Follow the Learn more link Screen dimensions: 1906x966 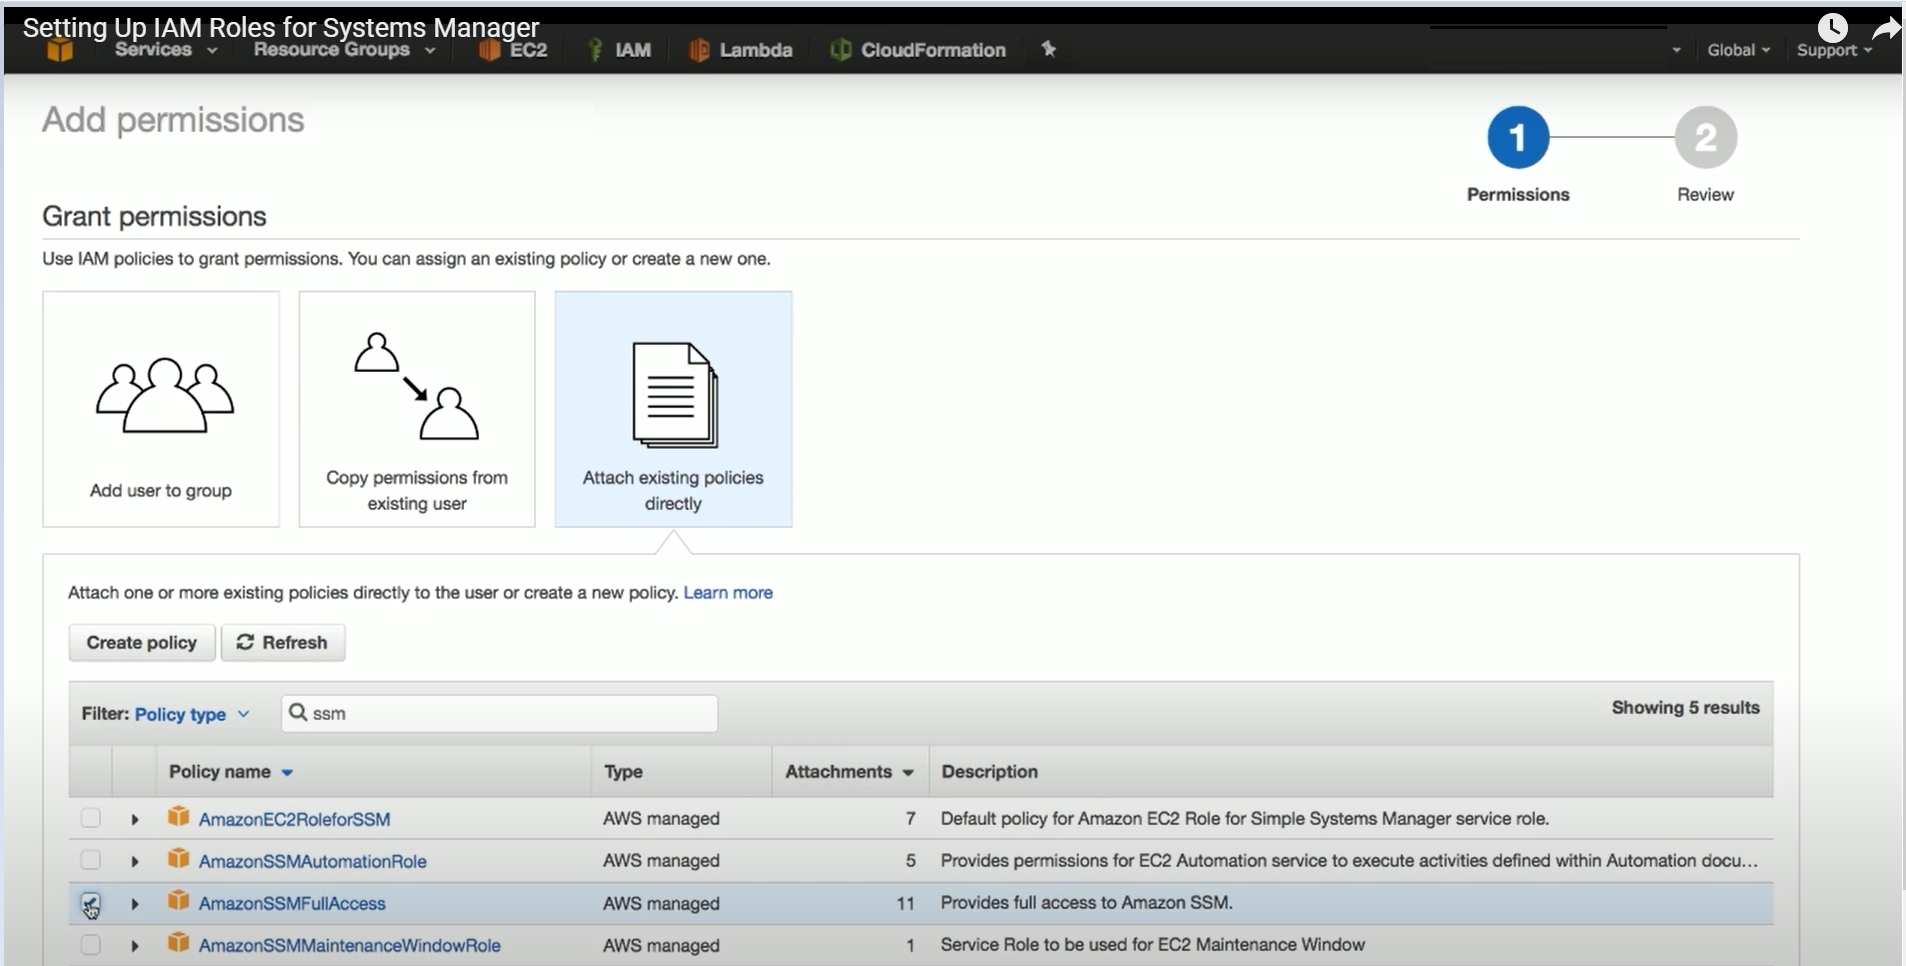point(728,593)
